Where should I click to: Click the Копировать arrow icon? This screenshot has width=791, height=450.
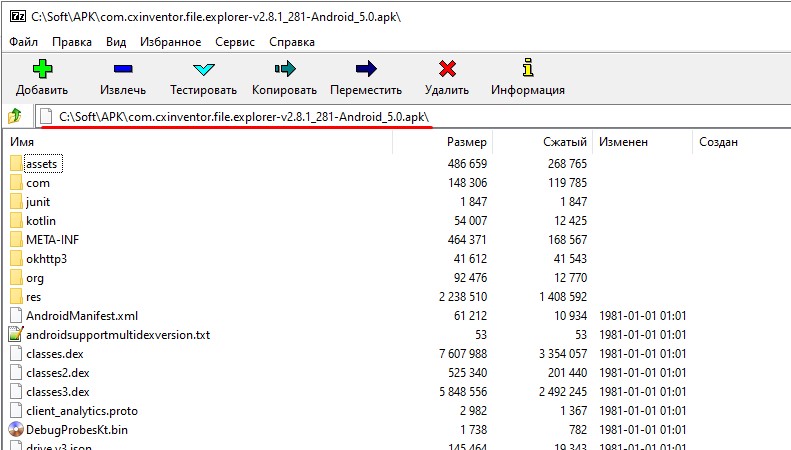285,69
